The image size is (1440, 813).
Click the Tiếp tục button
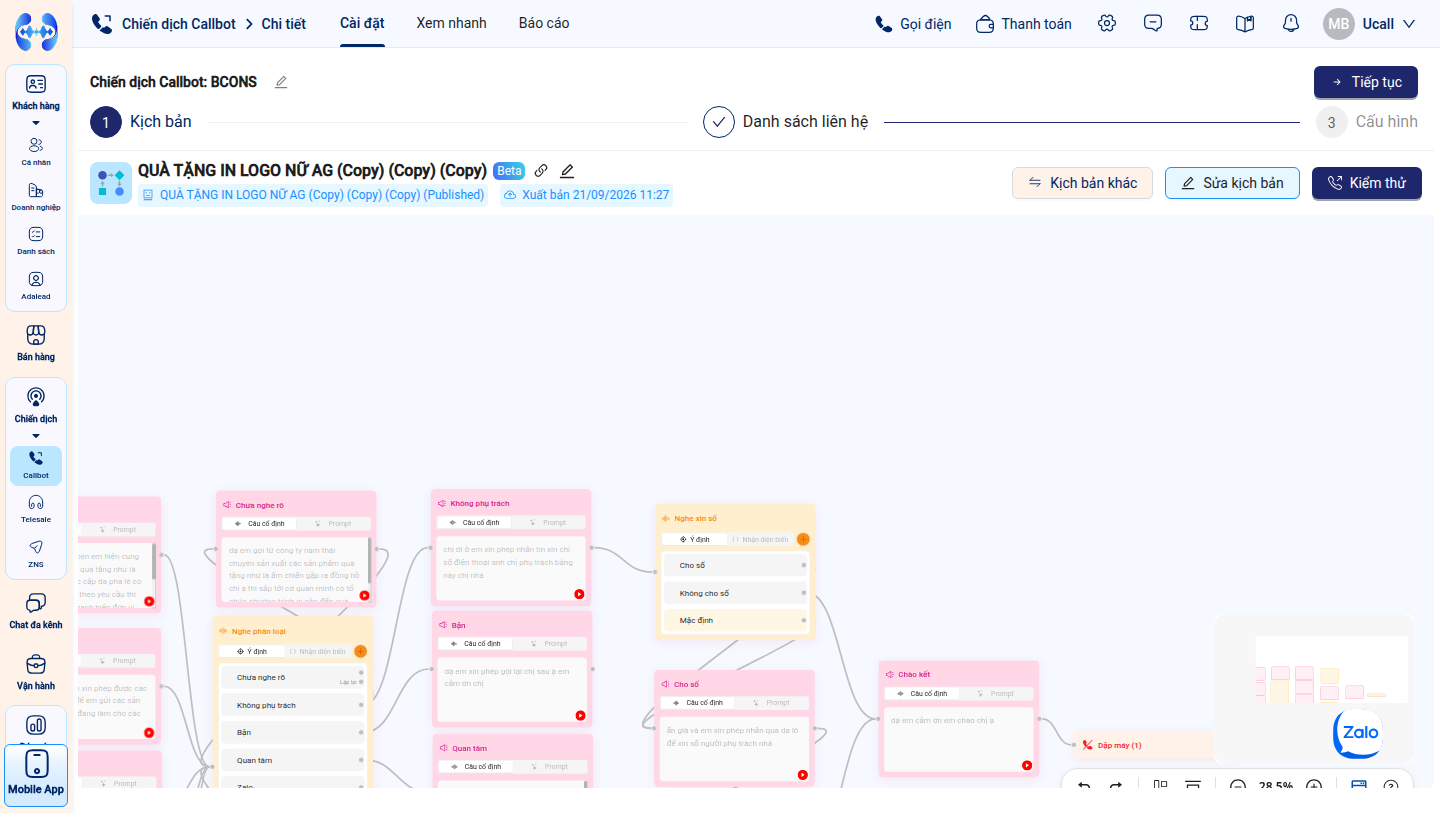pos(1366,82)
